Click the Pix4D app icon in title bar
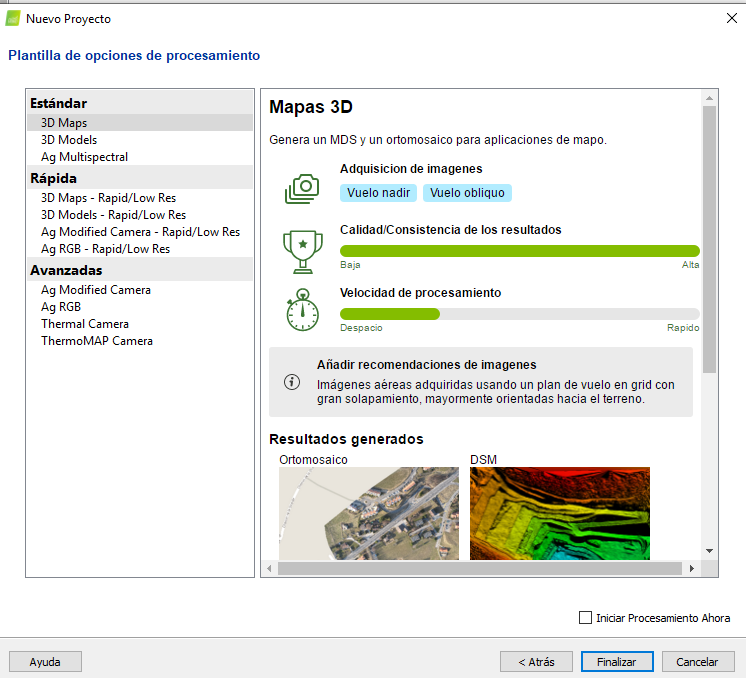 (13, 19)
